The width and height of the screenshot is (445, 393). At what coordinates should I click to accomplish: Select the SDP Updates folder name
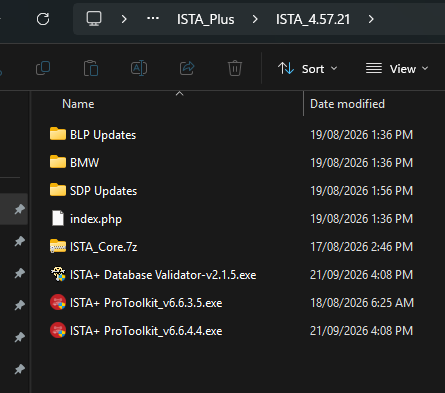point(103,191)
